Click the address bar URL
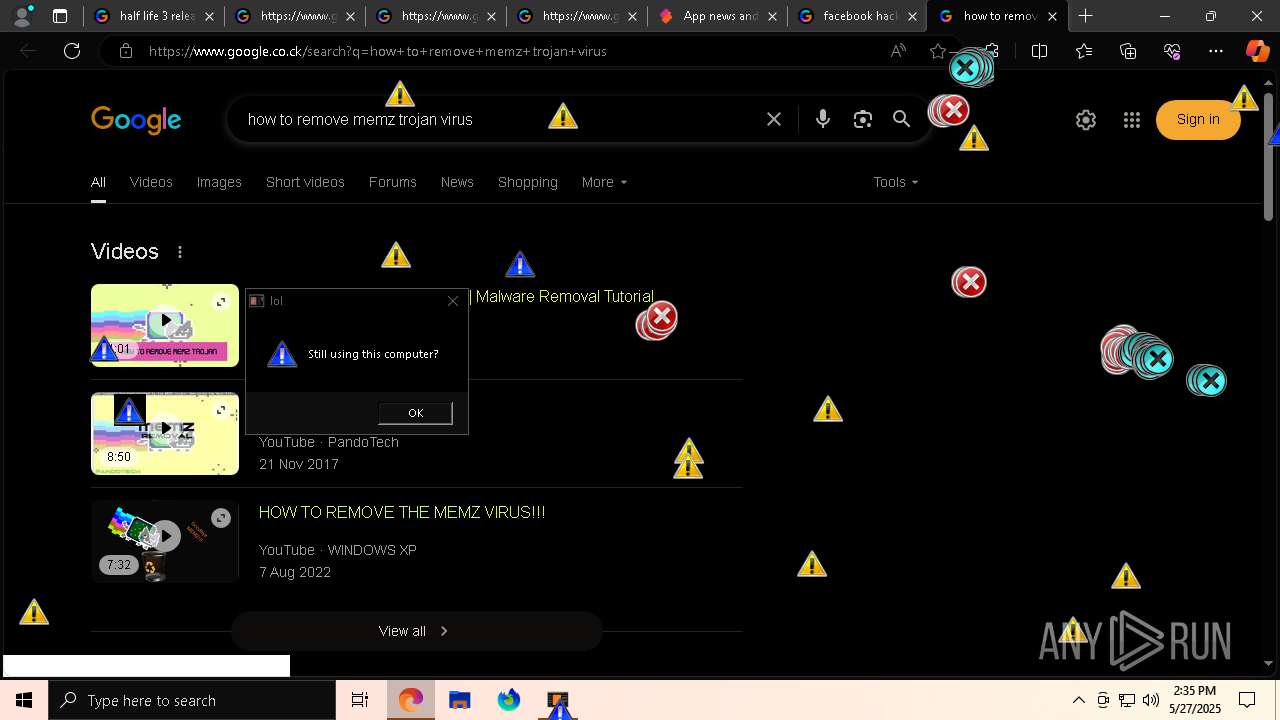Image resolution: width=1280 pixels, height=720 pixels. (377, 51)
